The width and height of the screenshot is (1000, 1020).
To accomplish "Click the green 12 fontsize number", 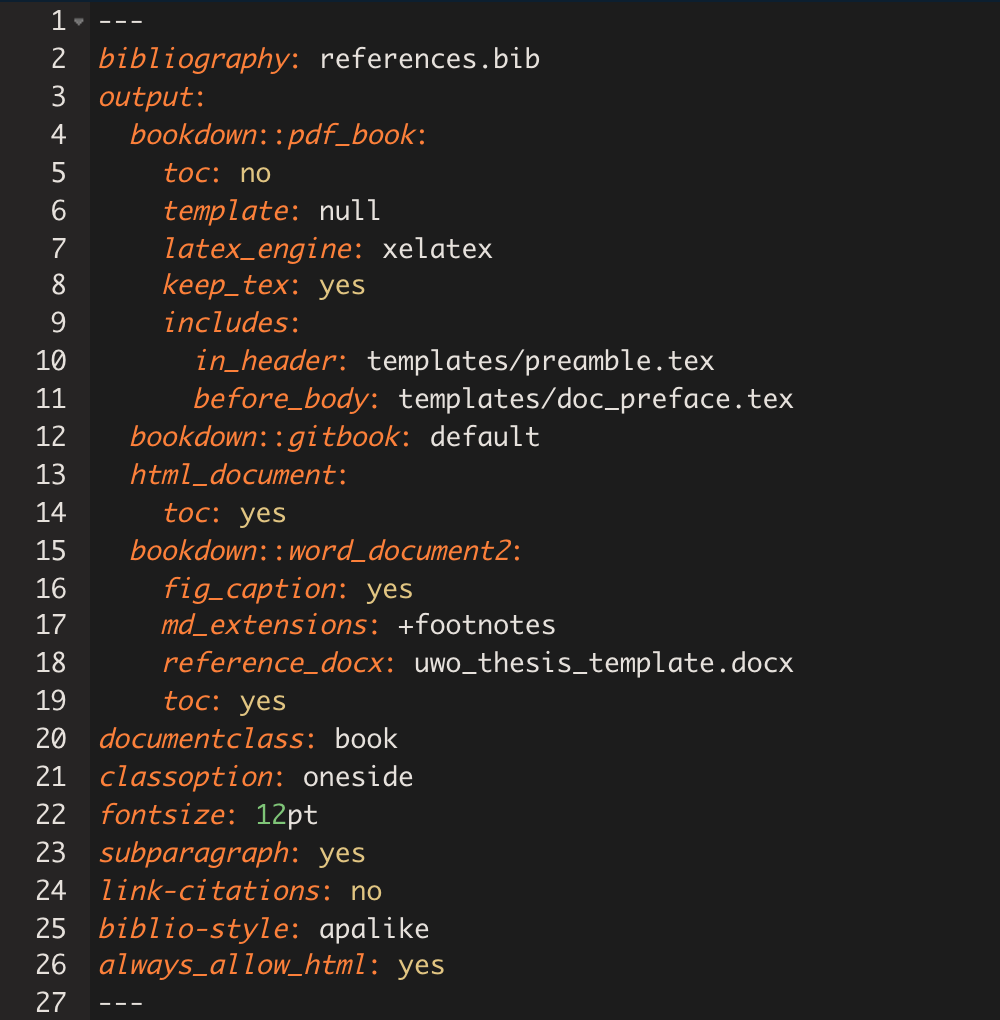I will [x=271, y=815].
